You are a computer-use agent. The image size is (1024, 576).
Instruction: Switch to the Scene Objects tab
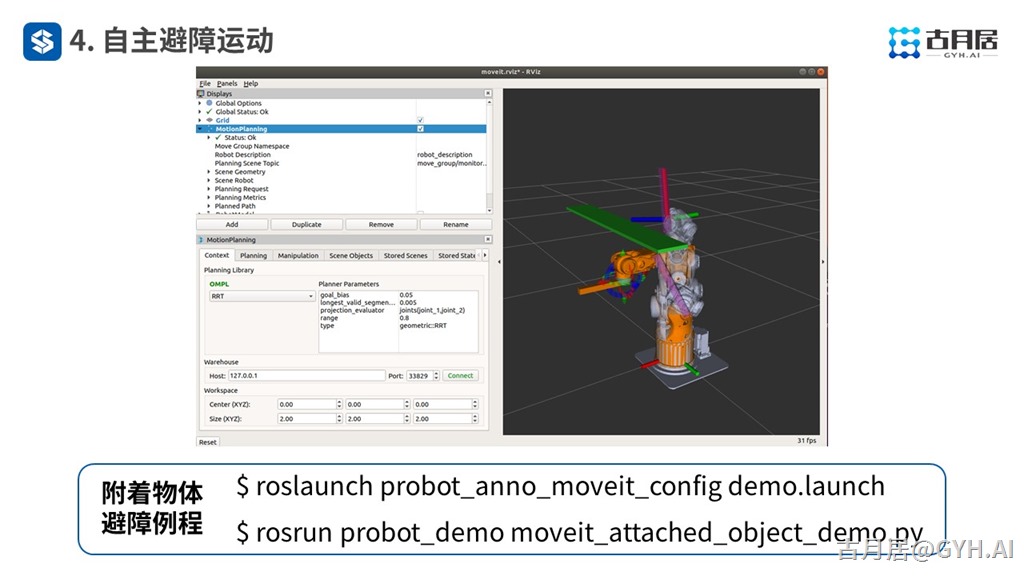351,255
